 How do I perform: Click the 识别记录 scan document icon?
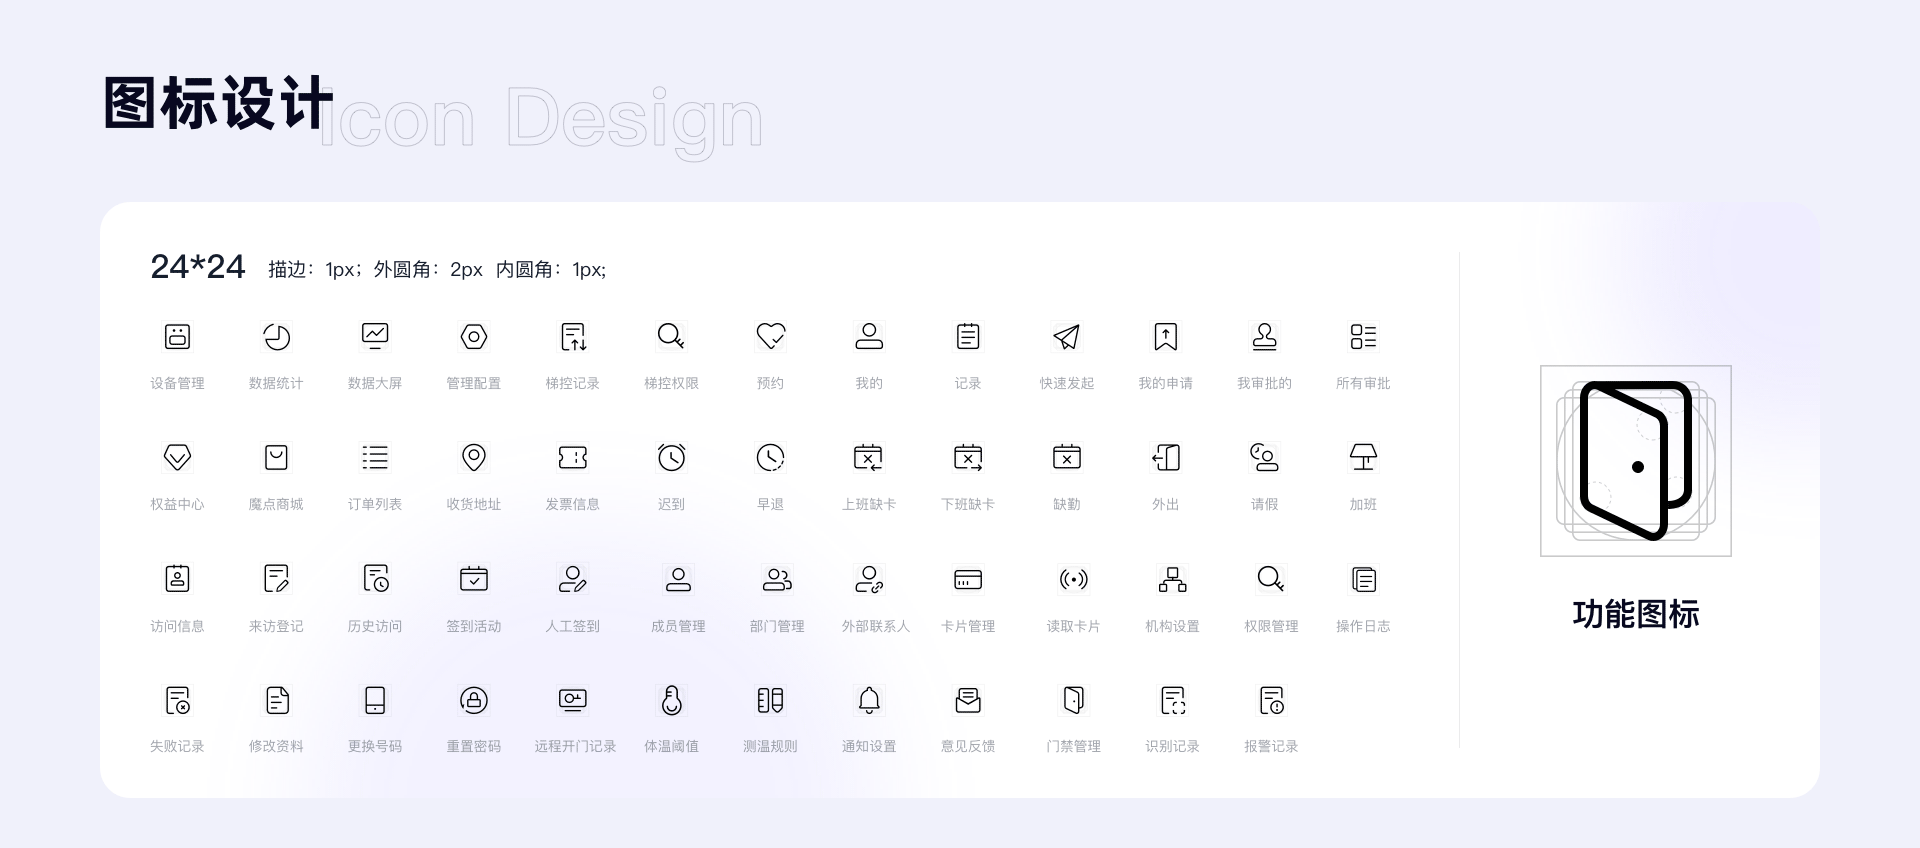coord(1173,700)
